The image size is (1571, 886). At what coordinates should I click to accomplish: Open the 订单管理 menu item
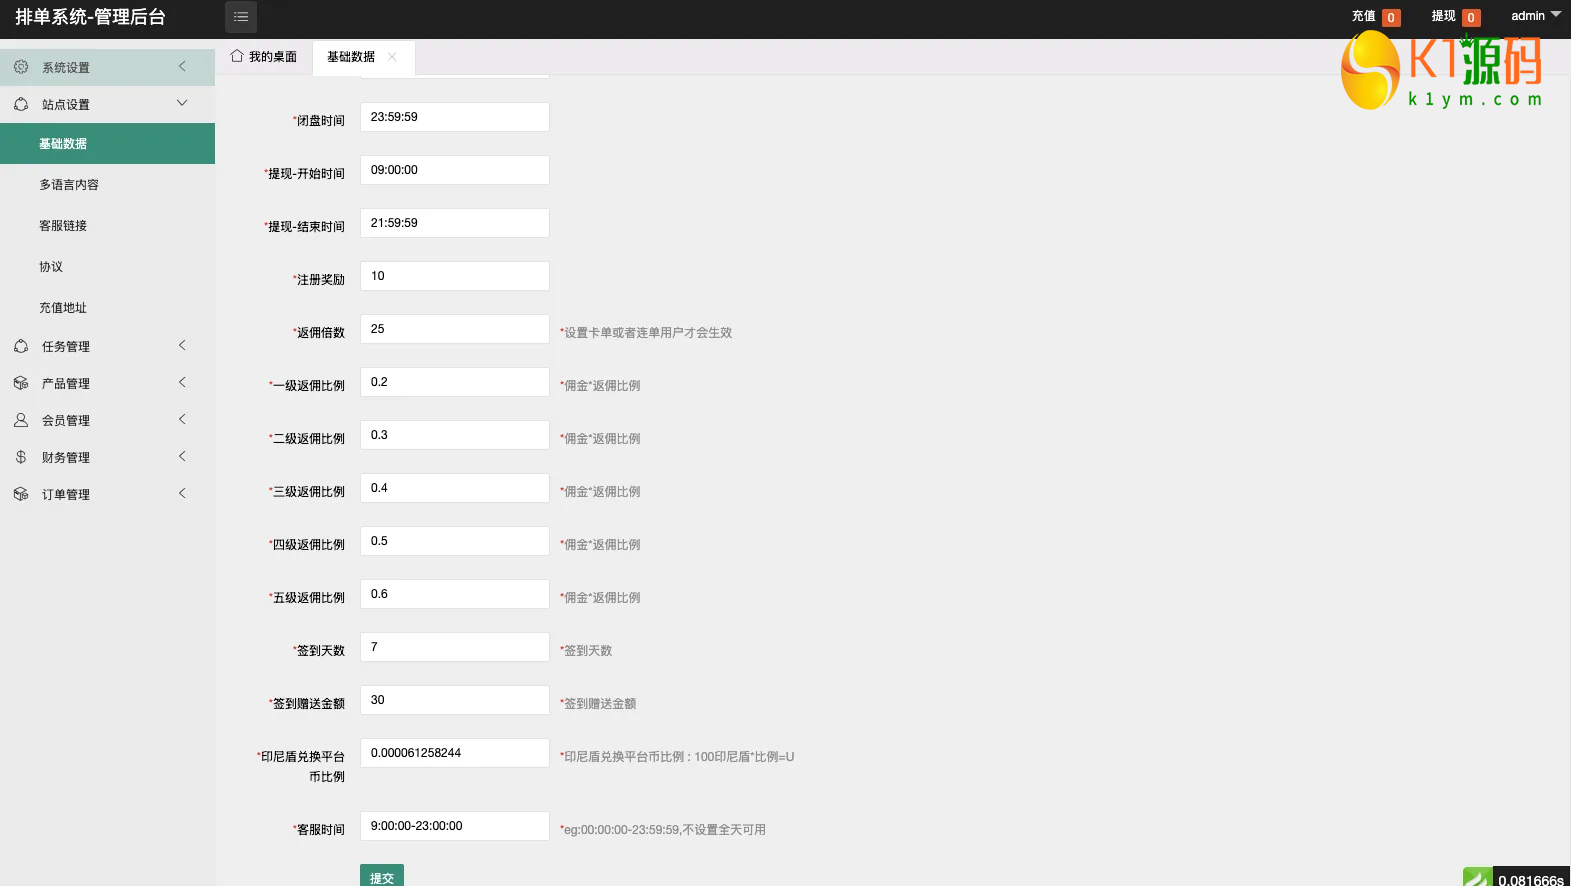[108, 494]
